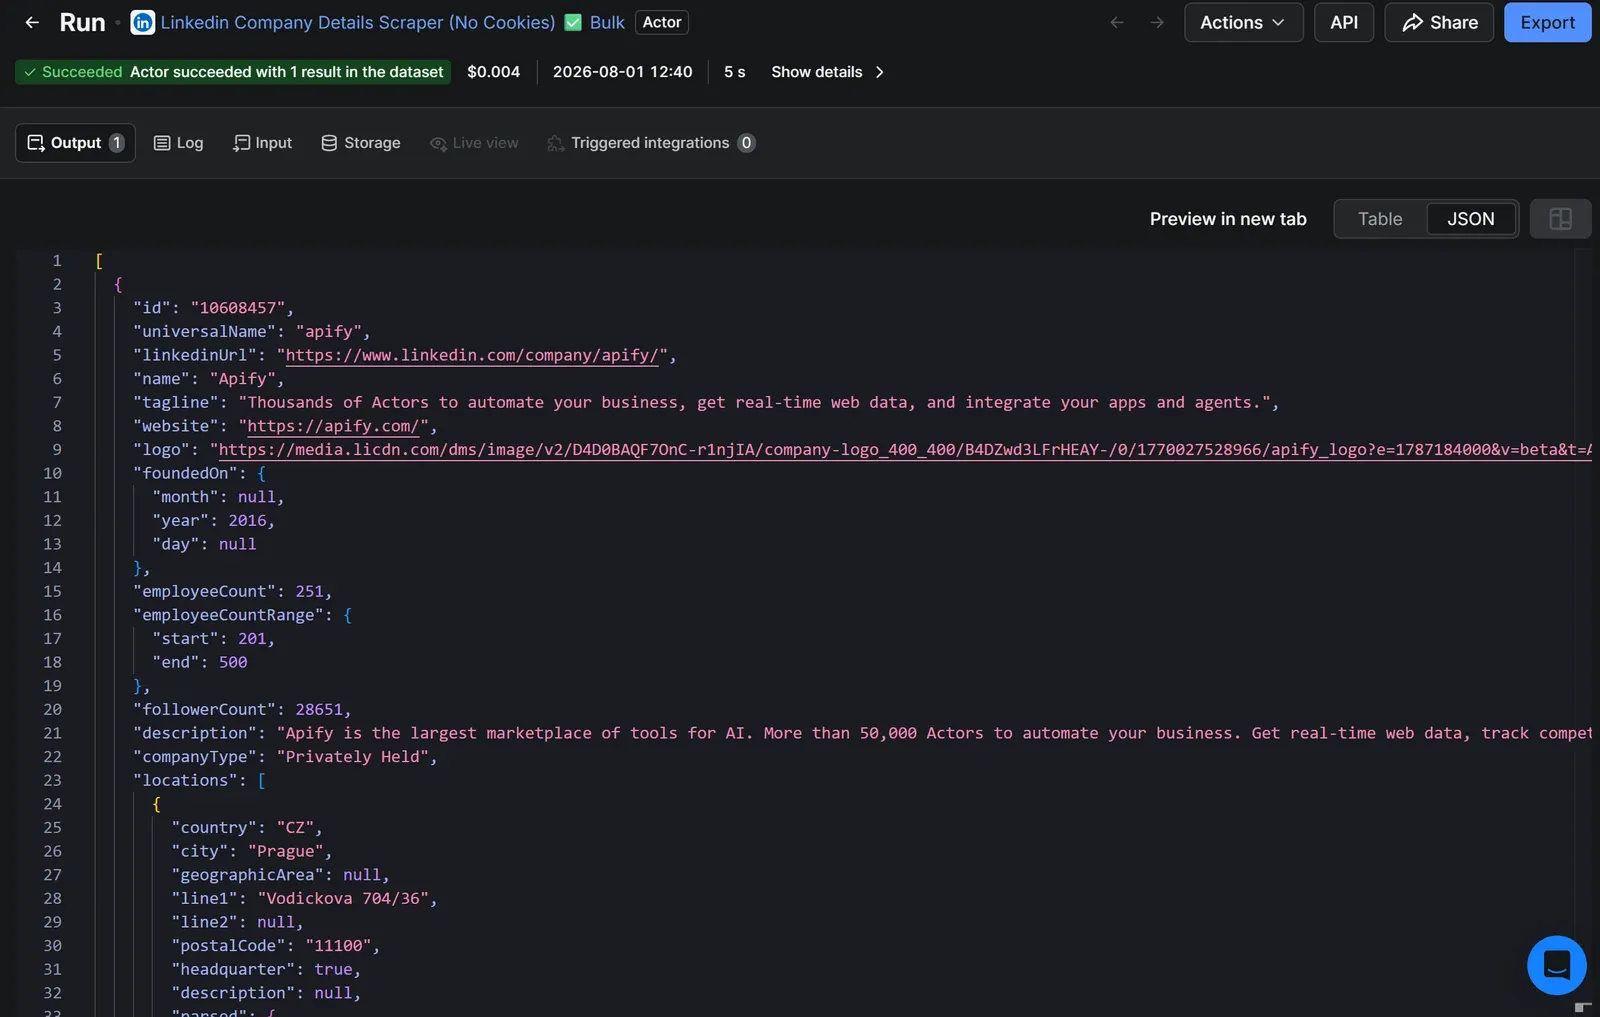The image size is (1600, 1017).
Task: Click the "followerCount": 28651 line
Action: click(x=242, y=710)
